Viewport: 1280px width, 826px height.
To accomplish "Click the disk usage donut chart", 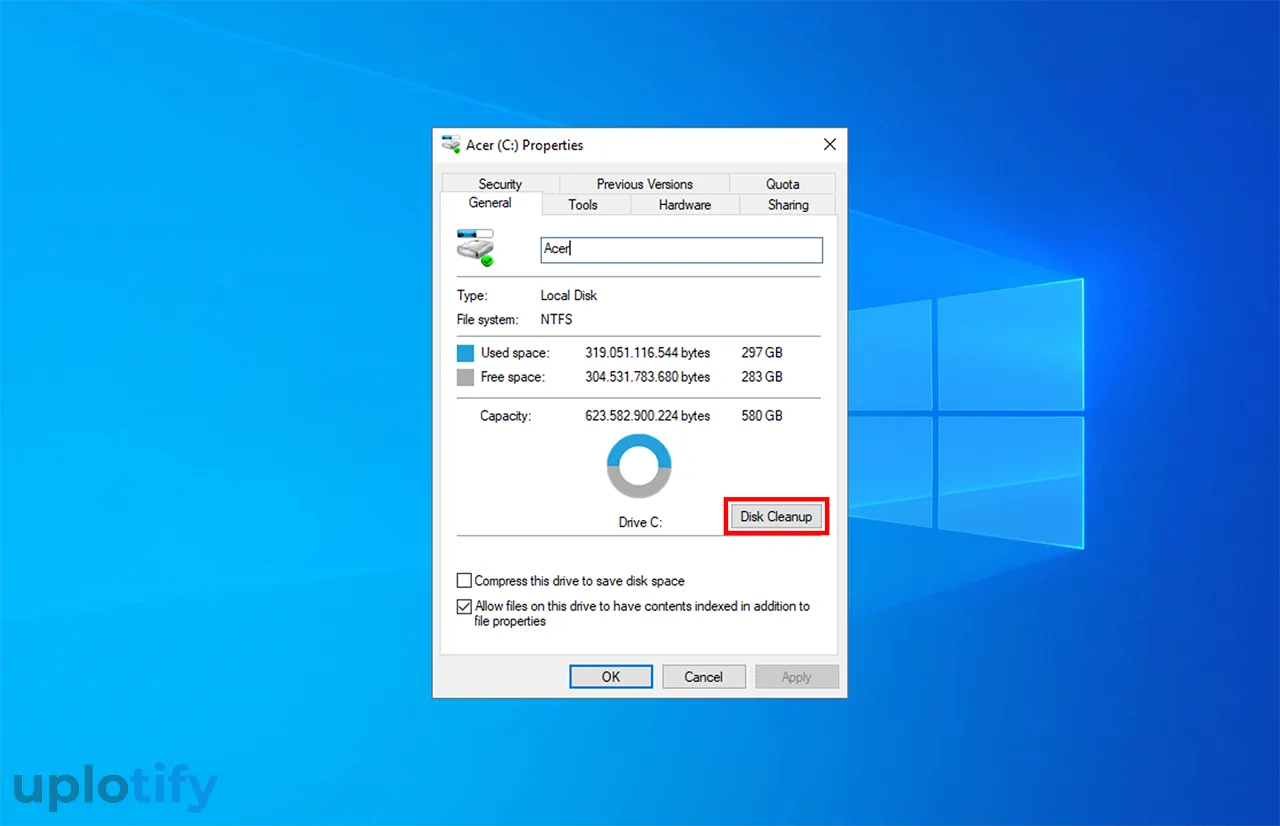I will pos(639,467).
